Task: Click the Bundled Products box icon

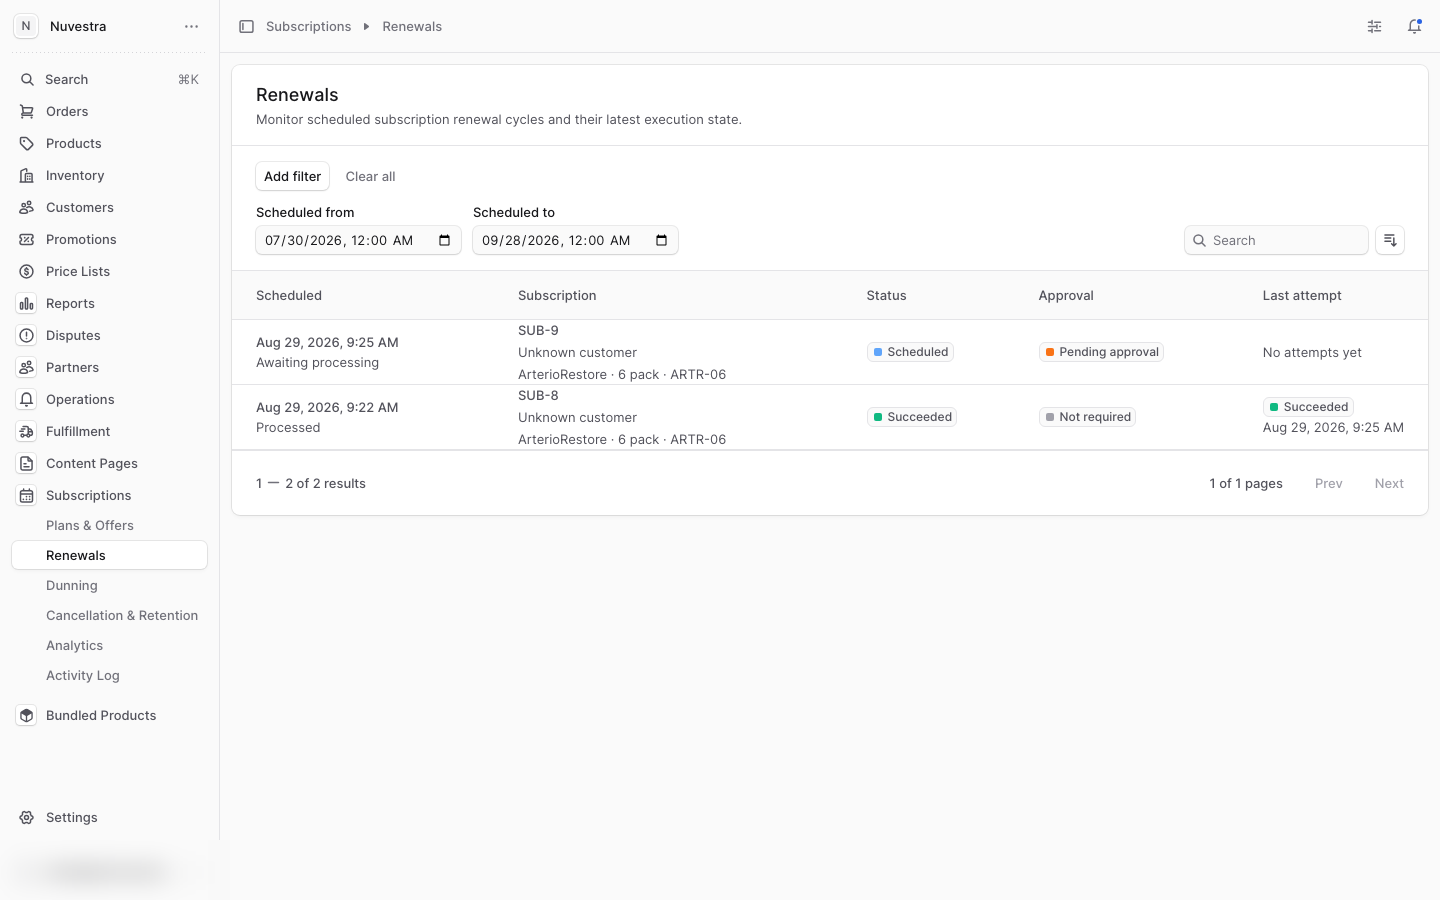Action: tap(27, 715)
